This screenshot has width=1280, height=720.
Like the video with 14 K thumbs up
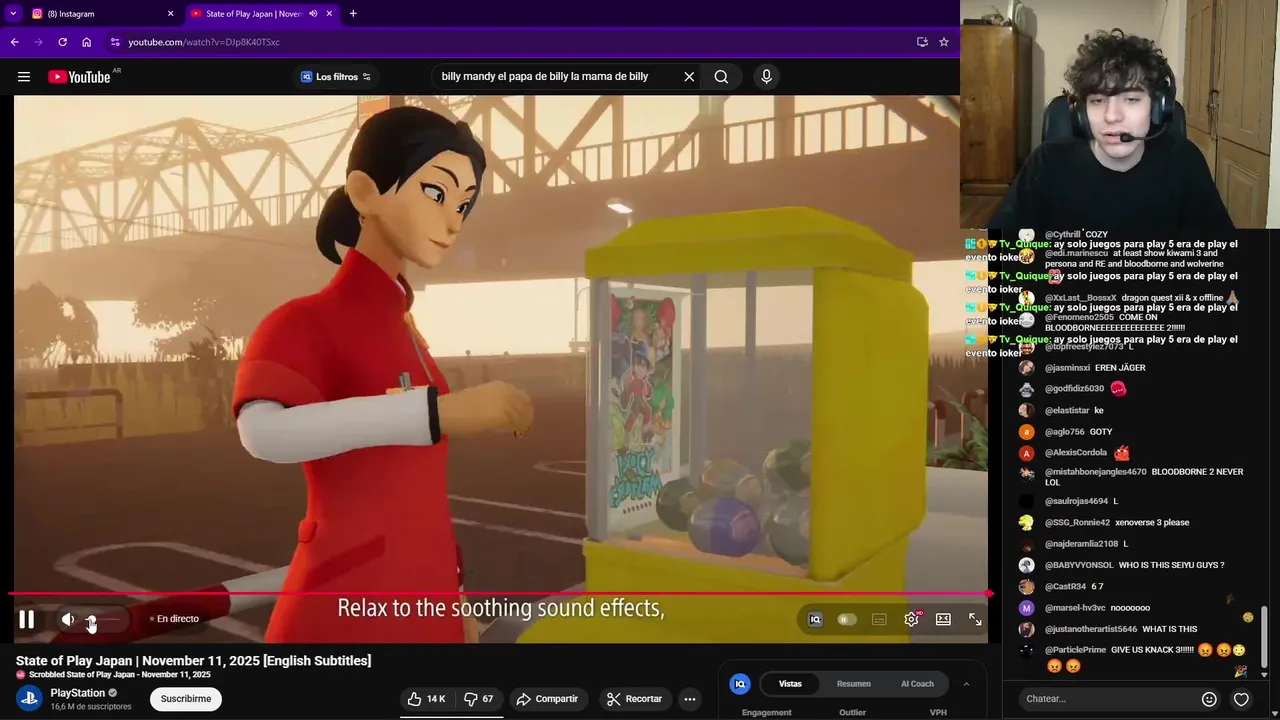point(426,699)
